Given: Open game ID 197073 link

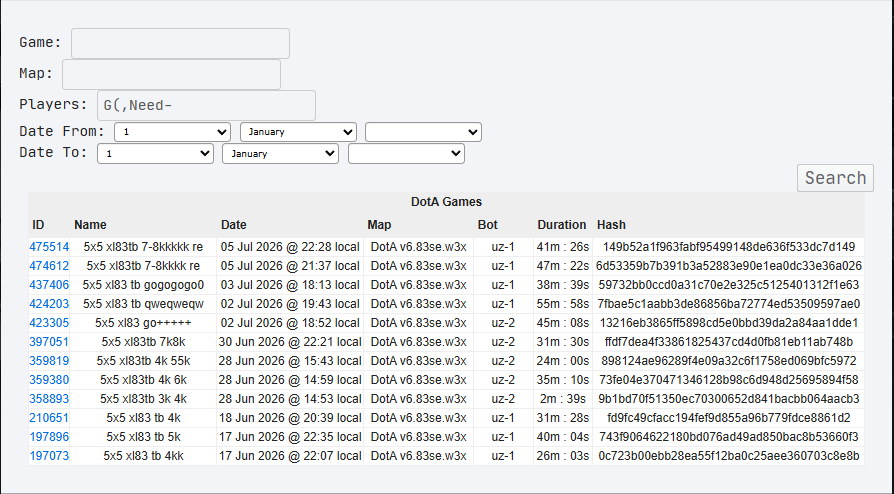Looking at the screenshot, I should 49,456.
